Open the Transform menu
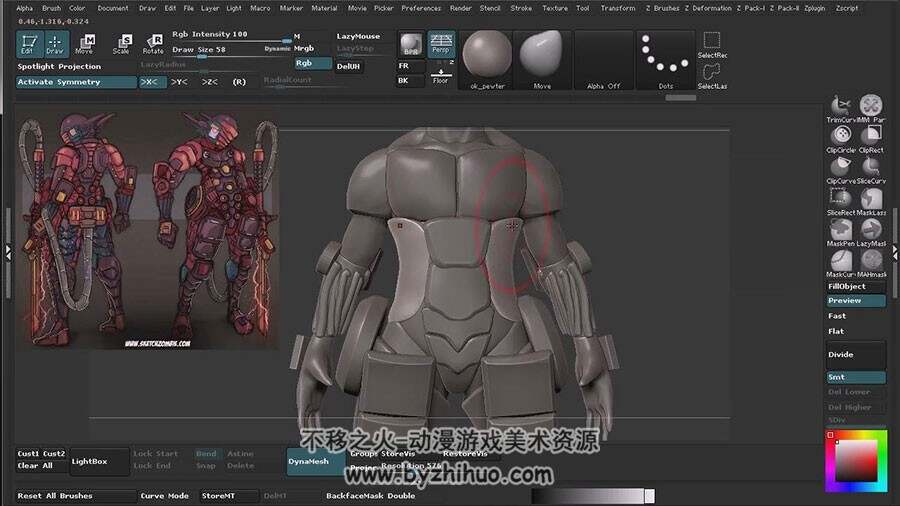The width and height of the screenshot is (900, 506). point(618,8)
